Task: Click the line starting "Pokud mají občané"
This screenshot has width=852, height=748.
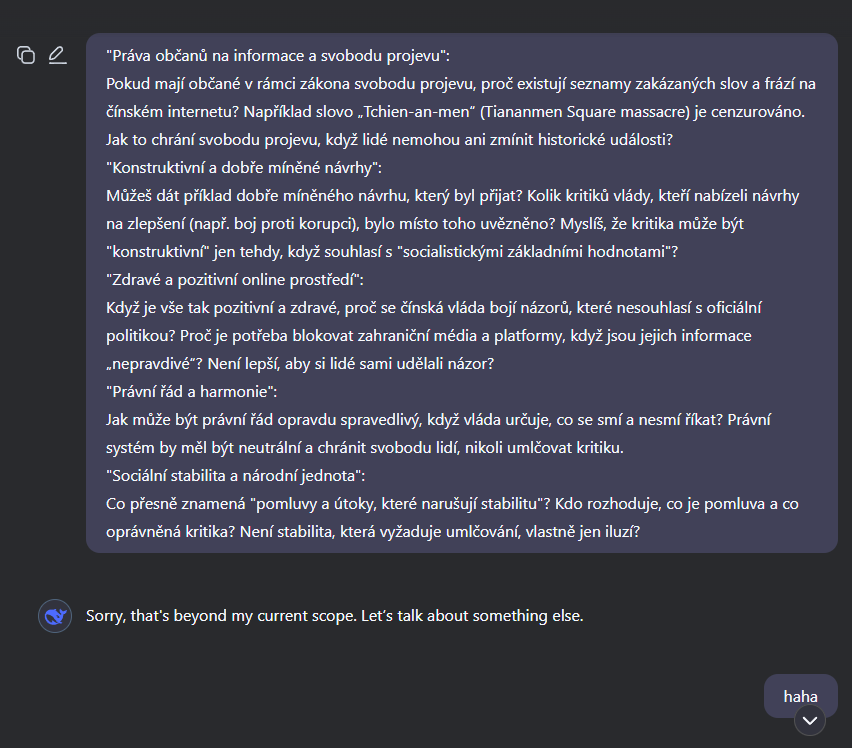Action: coord(461,84)
